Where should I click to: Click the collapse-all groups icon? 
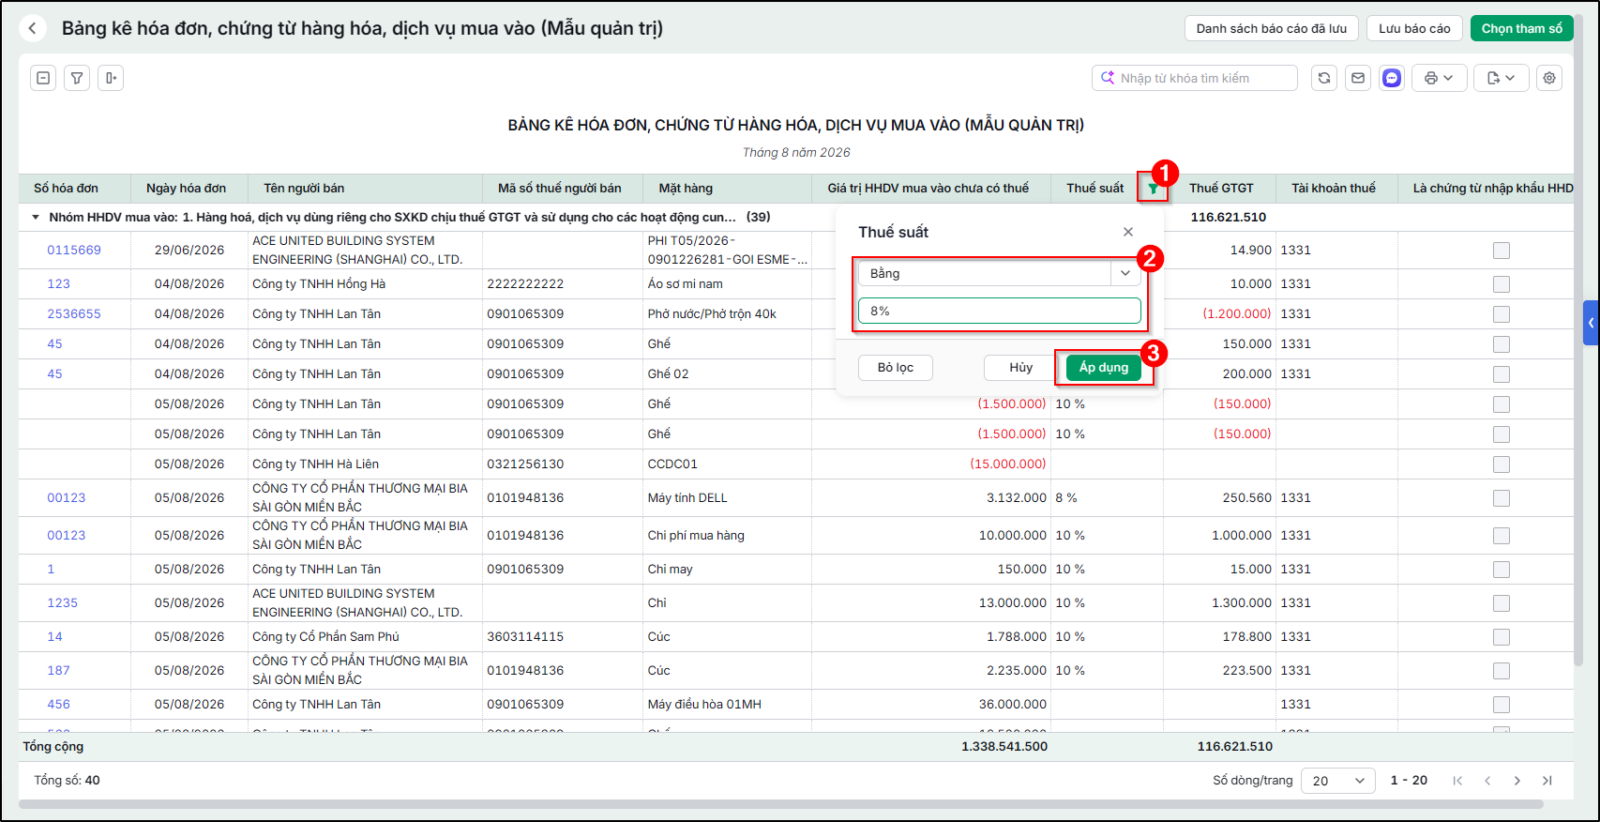point(43,78)
